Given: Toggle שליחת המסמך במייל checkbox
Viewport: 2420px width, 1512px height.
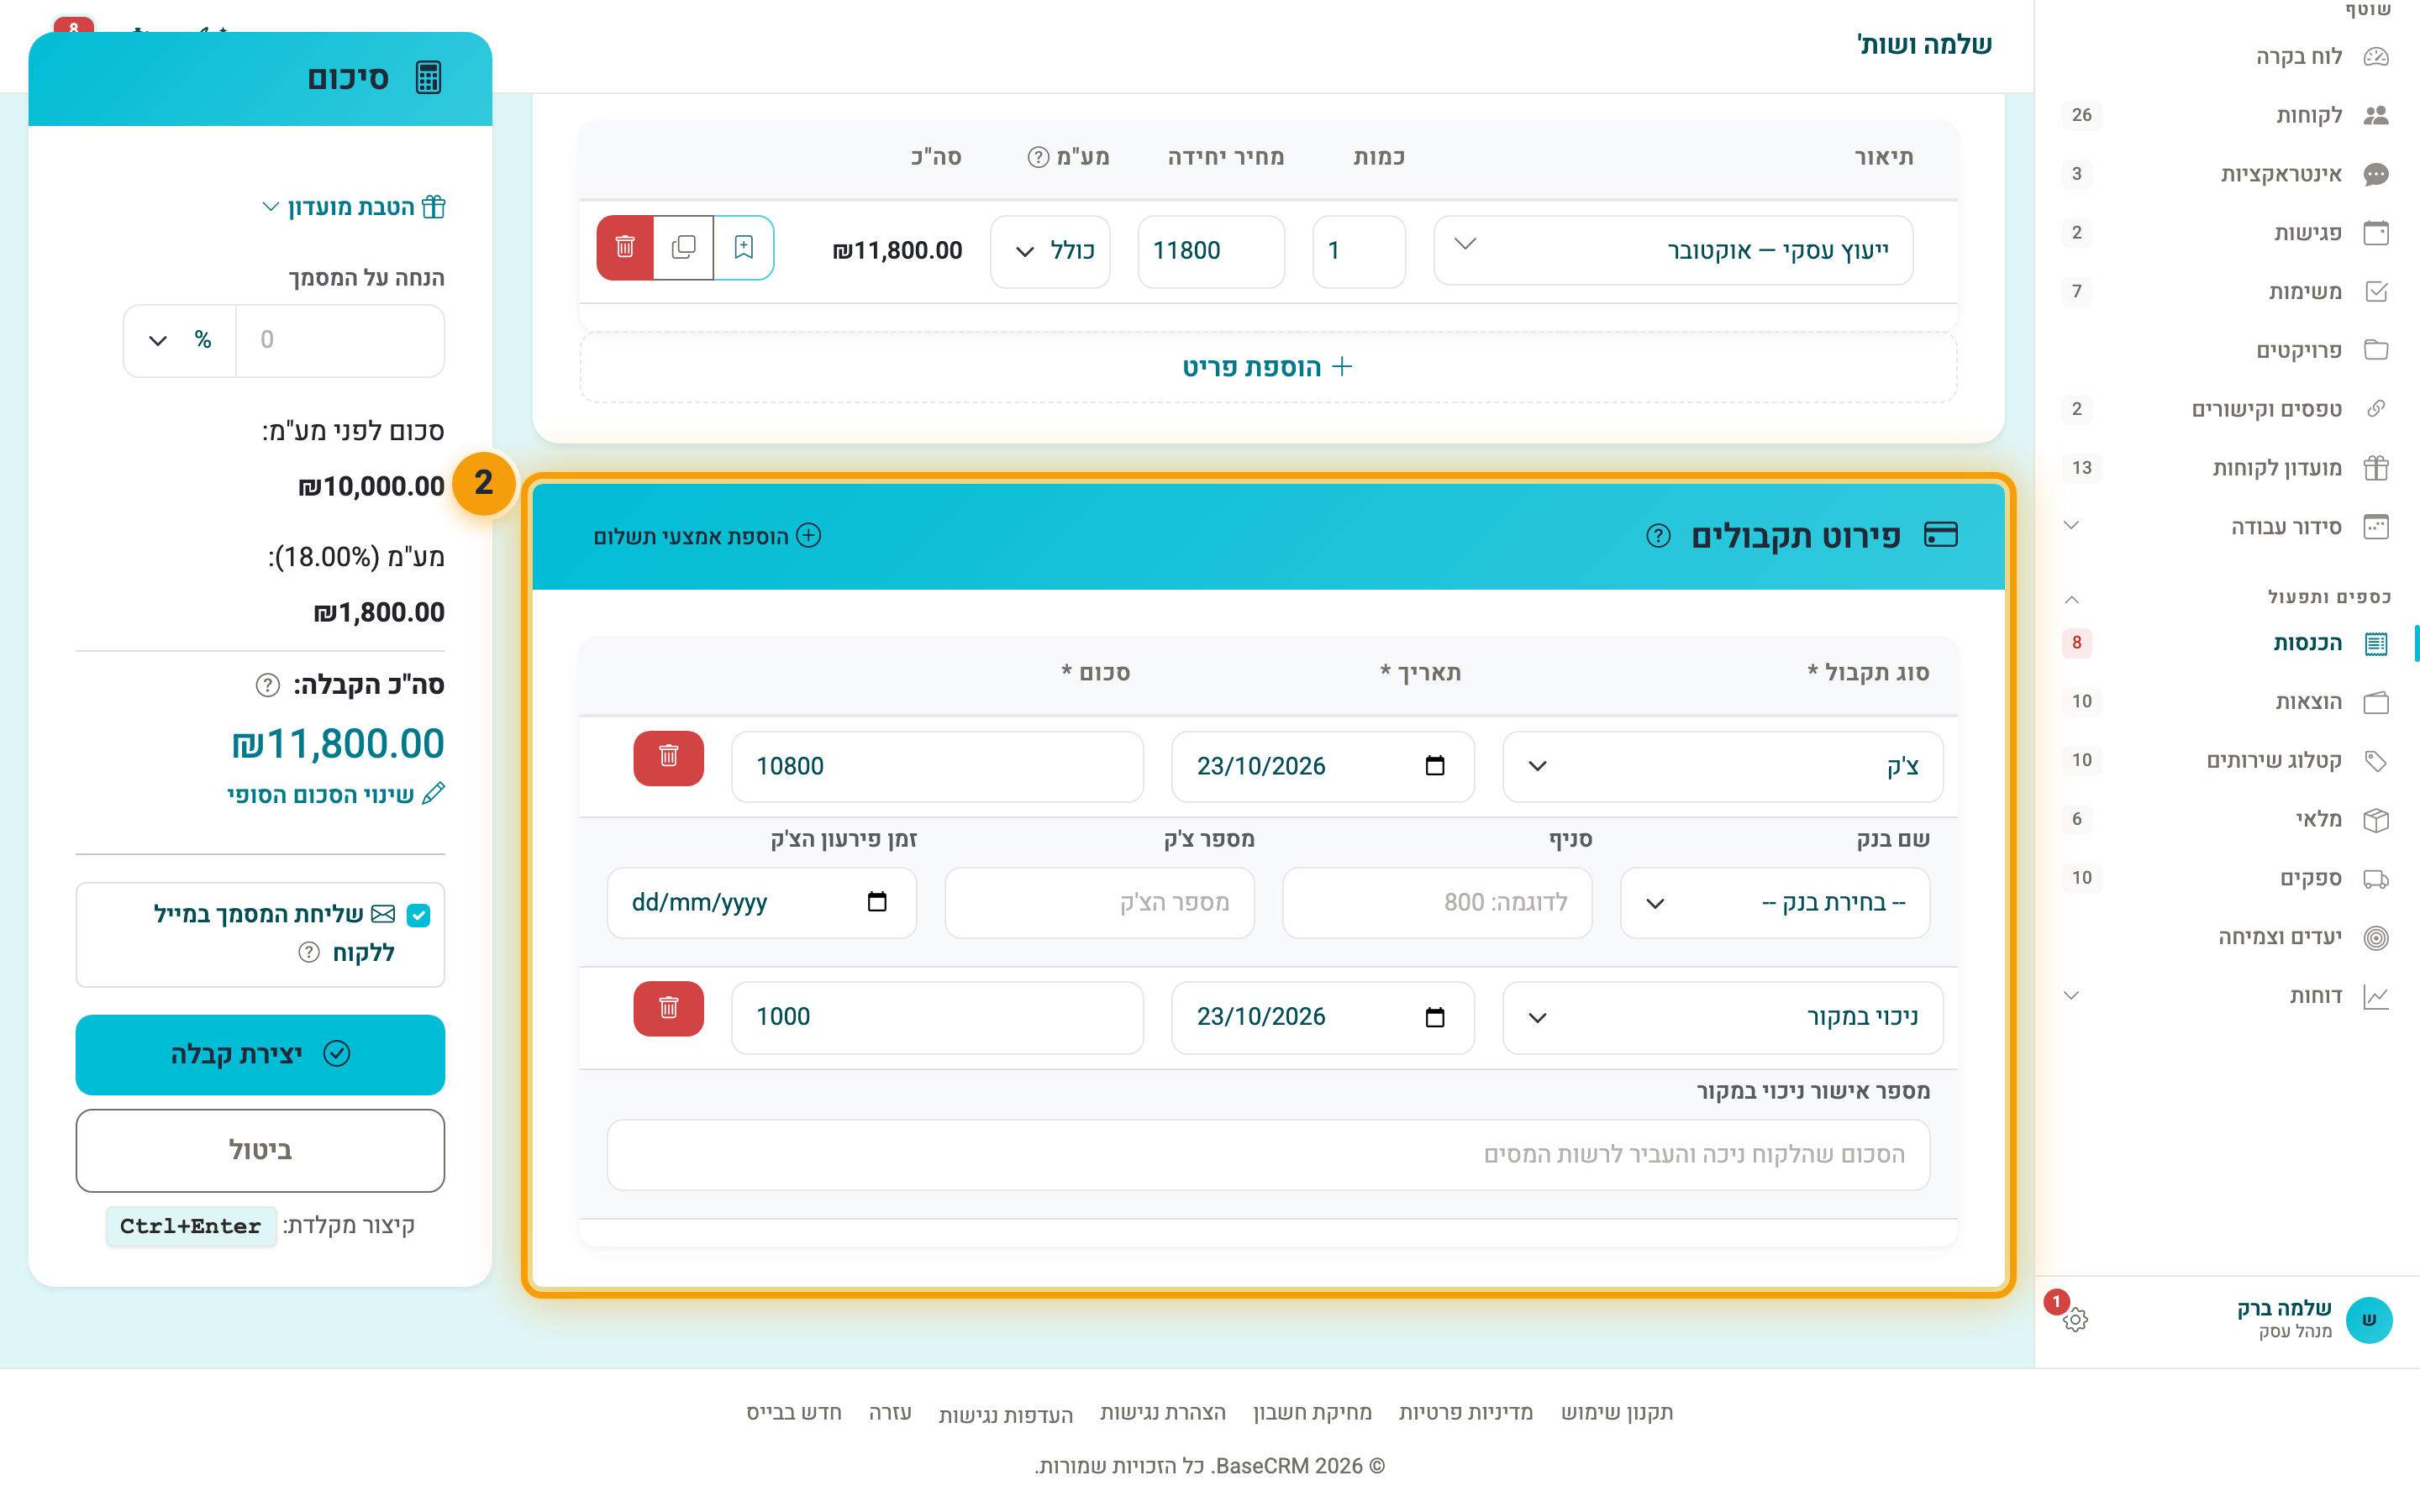Looking at the screenshot, I should (x=419, y=915).
